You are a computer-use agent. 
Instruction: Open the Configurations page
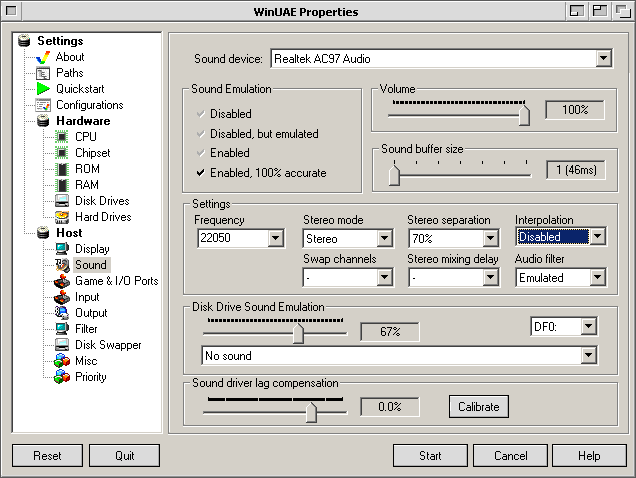[x=90, y=105]
